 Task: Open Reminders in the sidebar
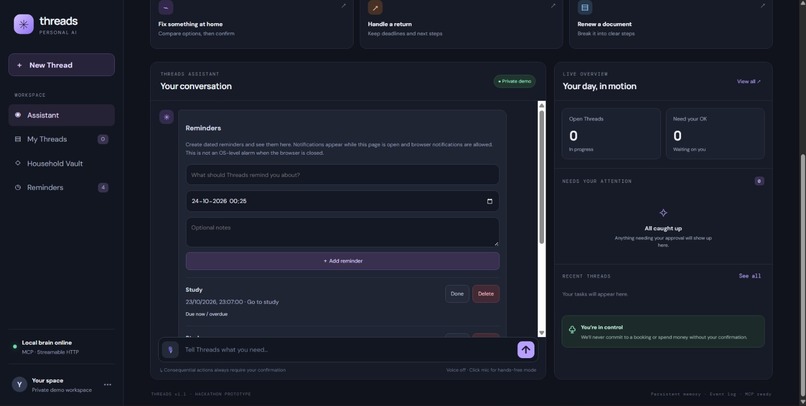[61, 188]
